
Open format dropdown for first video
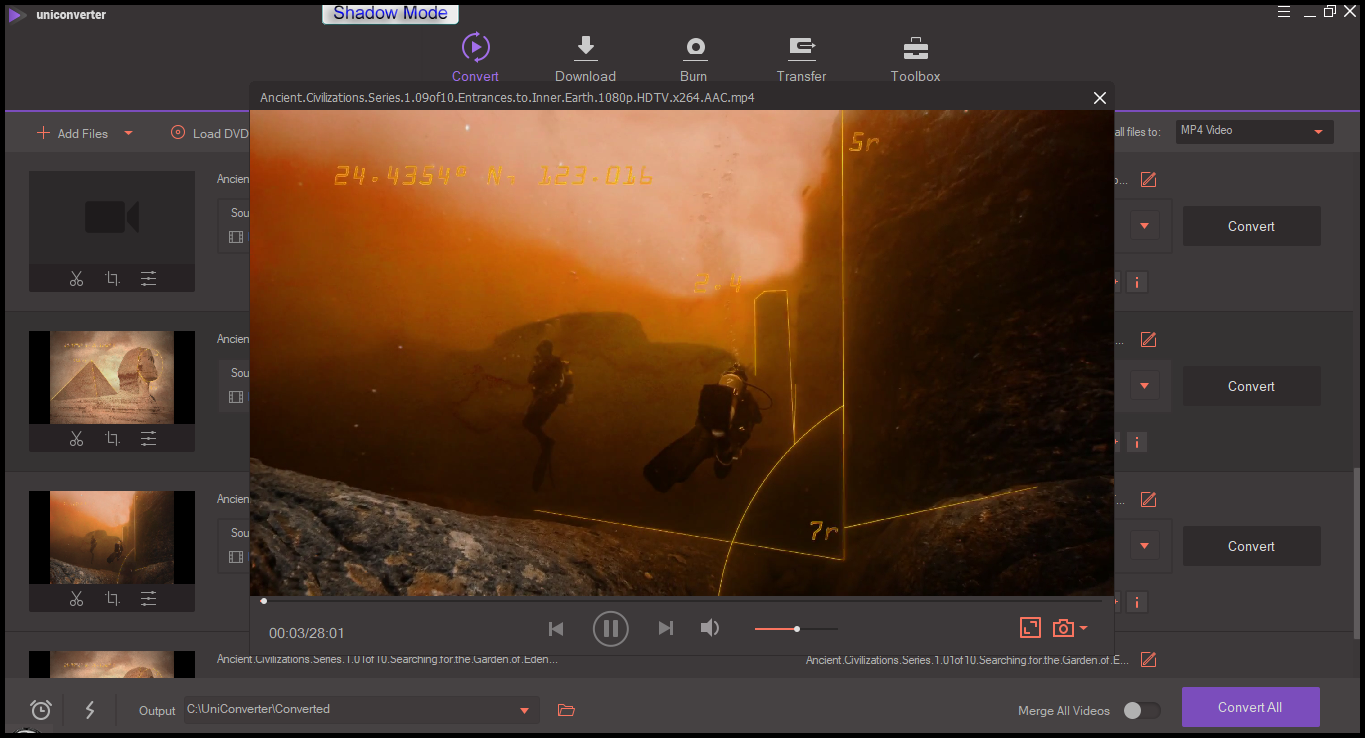tap(1144, 226)
